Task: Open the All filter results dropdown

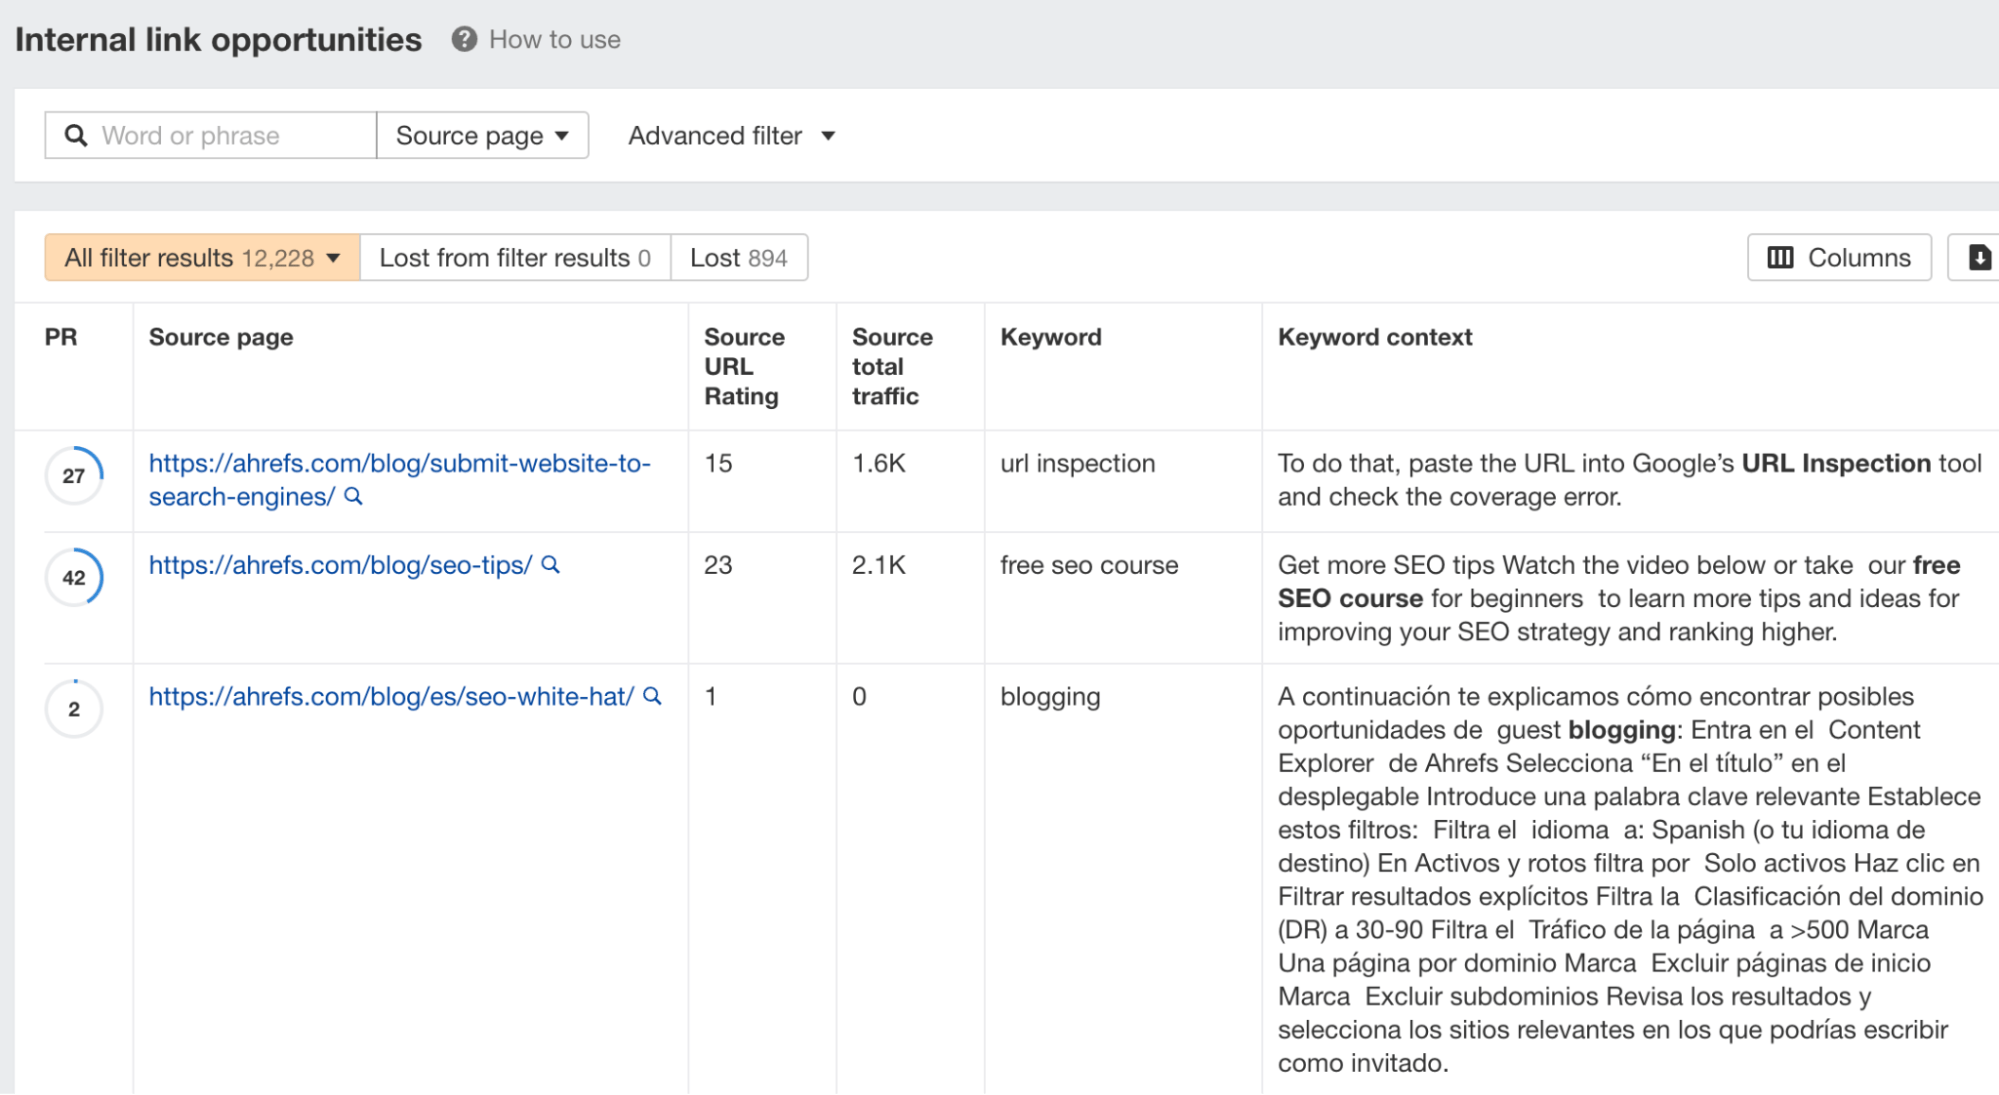Action: point(200,257)
